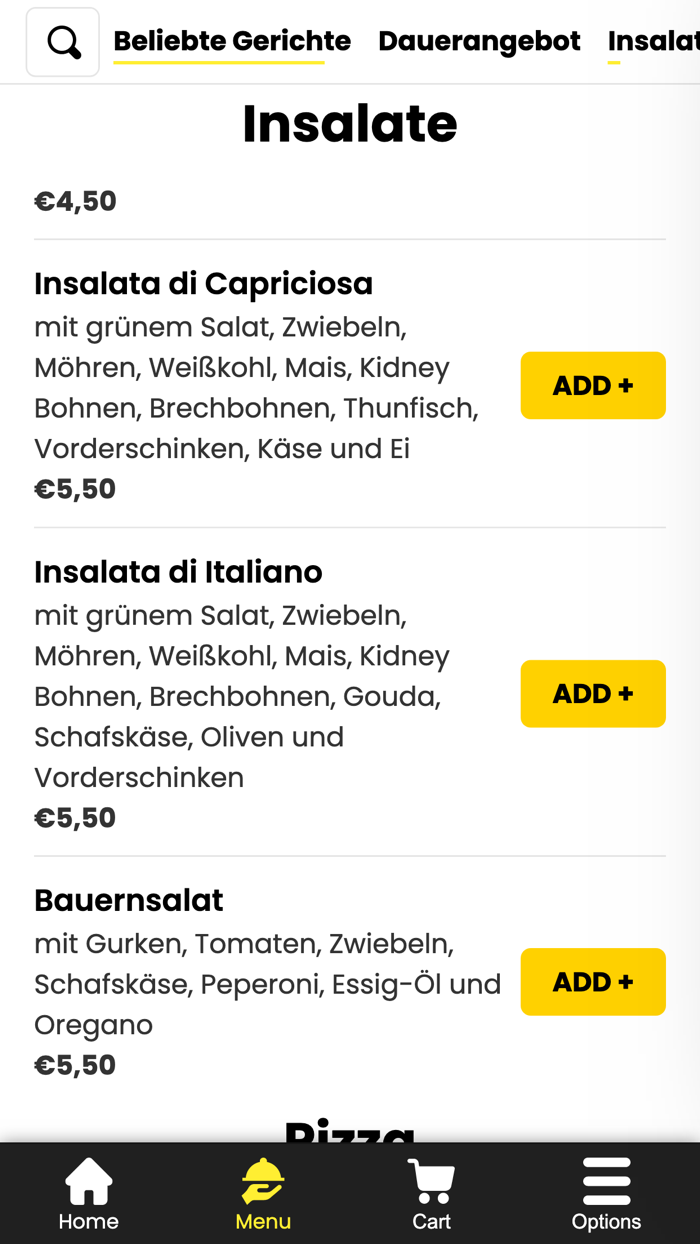
Task: Click the Pizza section heading
Action: point(350,1135)
